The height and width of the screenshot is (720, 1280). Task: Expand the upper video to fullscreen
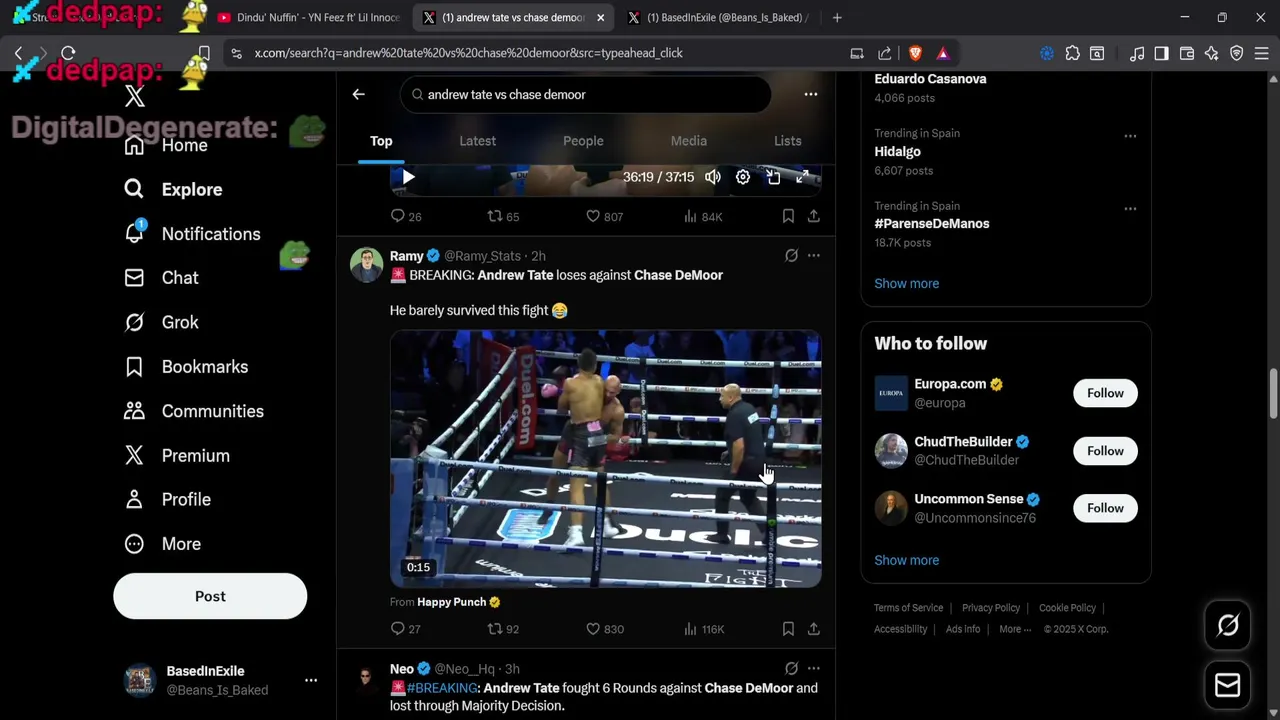[802, 177]
